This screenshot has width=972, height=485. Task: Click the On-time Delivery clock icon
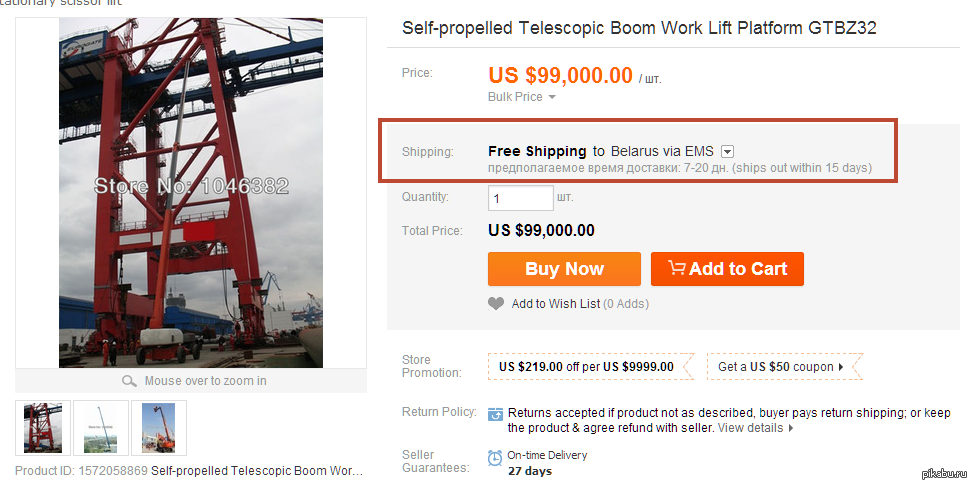coord(496,458)
